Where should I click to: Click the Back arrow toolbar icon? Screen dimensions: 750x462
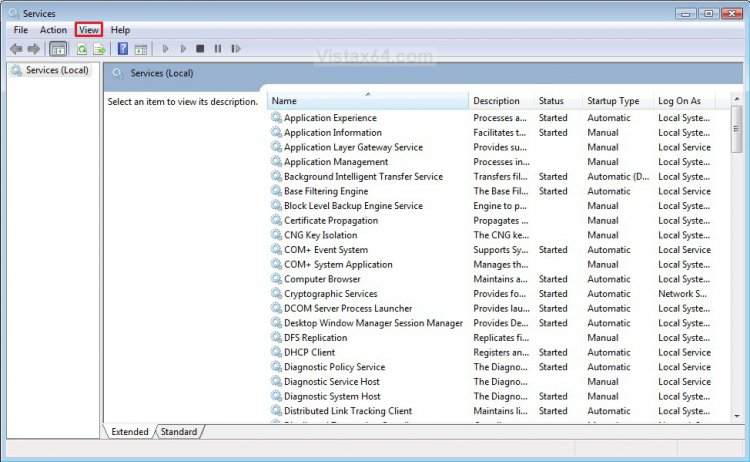(16, 49)
